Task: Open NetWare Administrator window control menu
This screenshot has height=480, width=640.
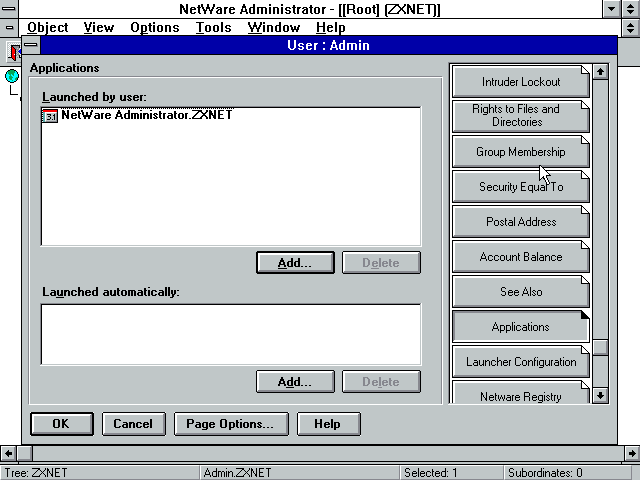Action: coord(9,9)
